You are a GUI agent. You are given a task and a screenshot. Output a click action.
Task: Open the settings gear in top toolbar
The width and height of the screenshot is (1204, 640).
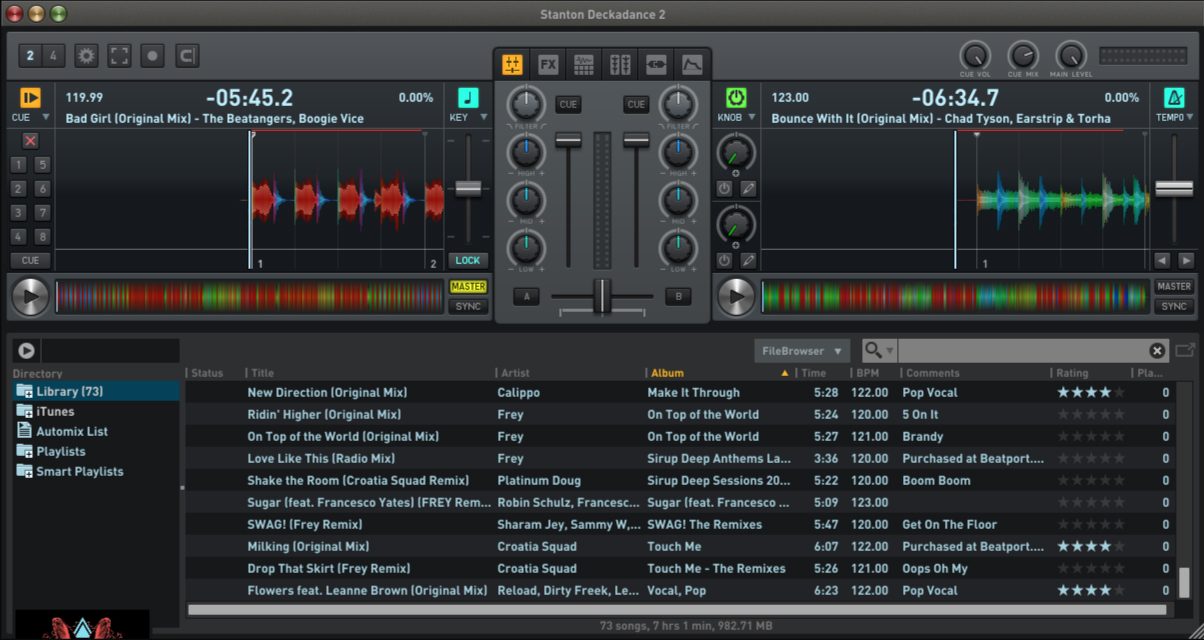pos(87,56)
